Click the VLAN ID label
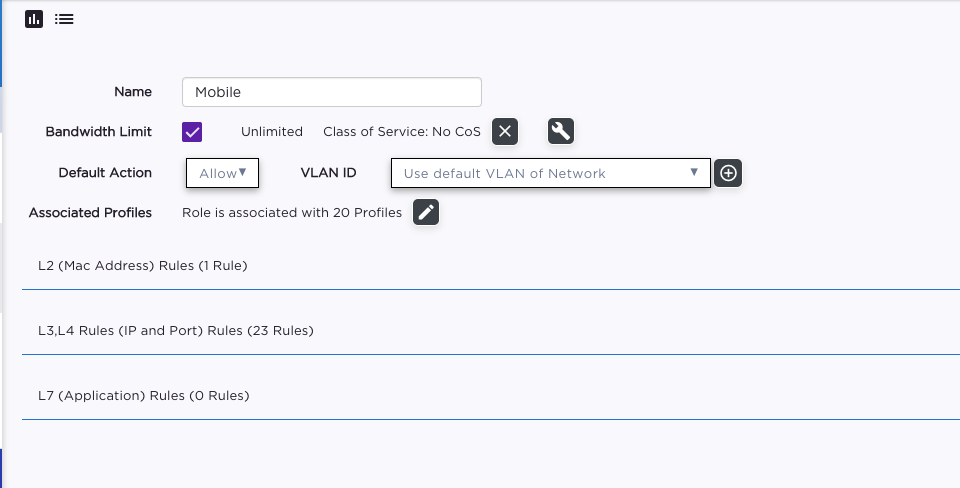The image size is (960, 488). pyautogui.click(x=328, y=173)
